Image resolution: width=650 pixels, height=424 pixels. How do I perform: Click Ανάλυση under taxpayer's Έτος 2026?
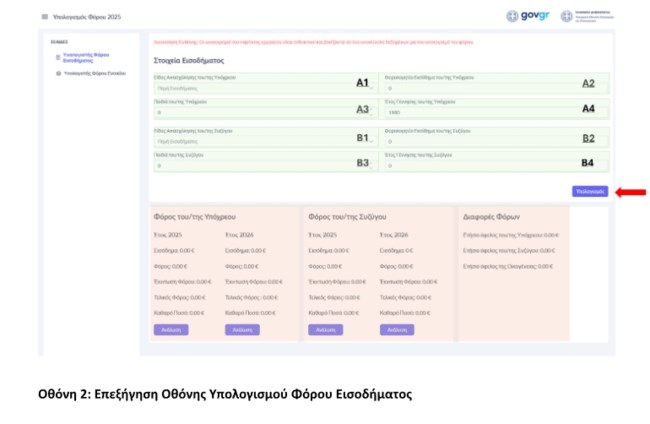pyautogui.click(x=241, y=329)
